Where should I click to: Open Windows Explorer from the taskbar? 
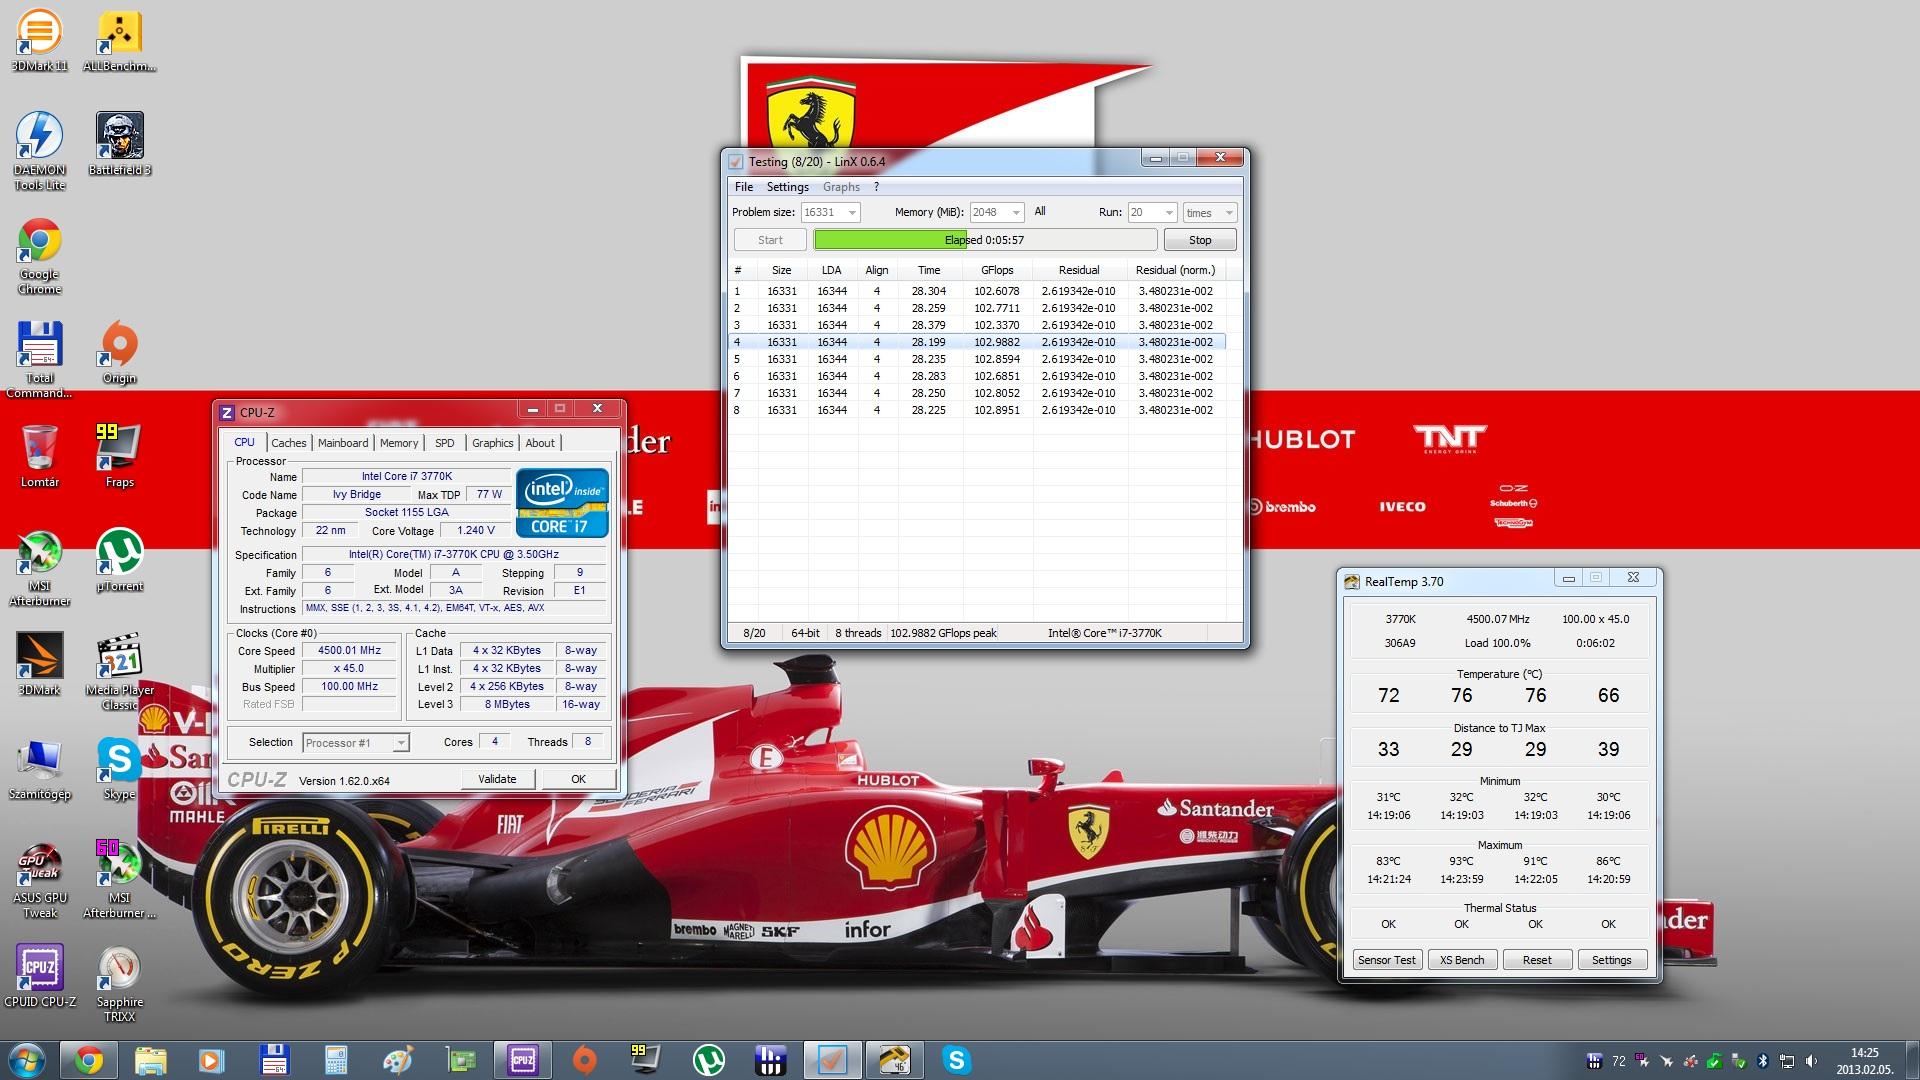click(150, 1060)
